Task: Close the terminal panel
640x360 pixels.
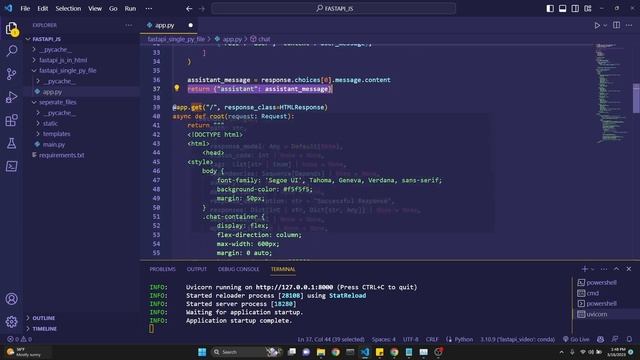Action: pos(629,269)
